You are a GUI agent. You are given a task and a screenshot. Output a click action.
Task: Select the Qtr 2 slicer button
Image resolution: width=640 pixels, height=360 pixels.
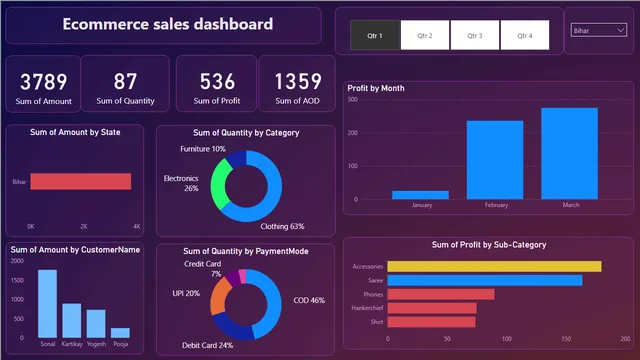[x=425, y=35]
